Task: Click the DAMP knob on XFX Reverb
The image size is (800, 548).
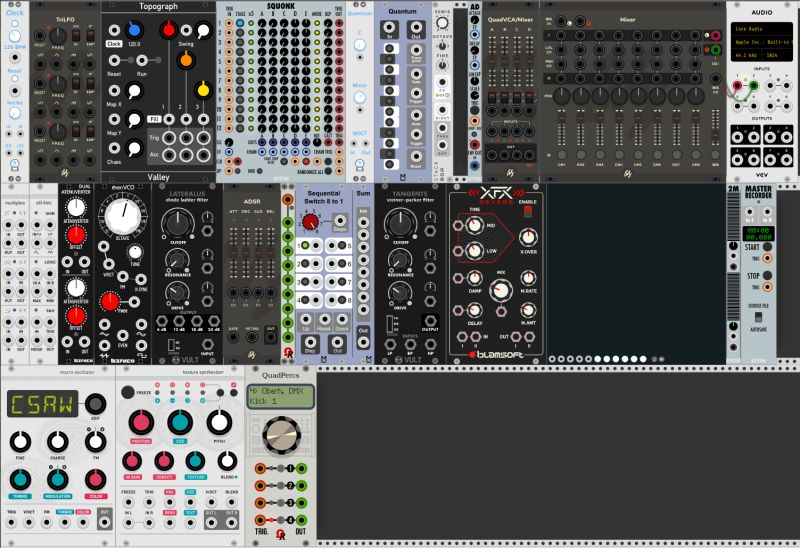Action: [x=474, y=278]
